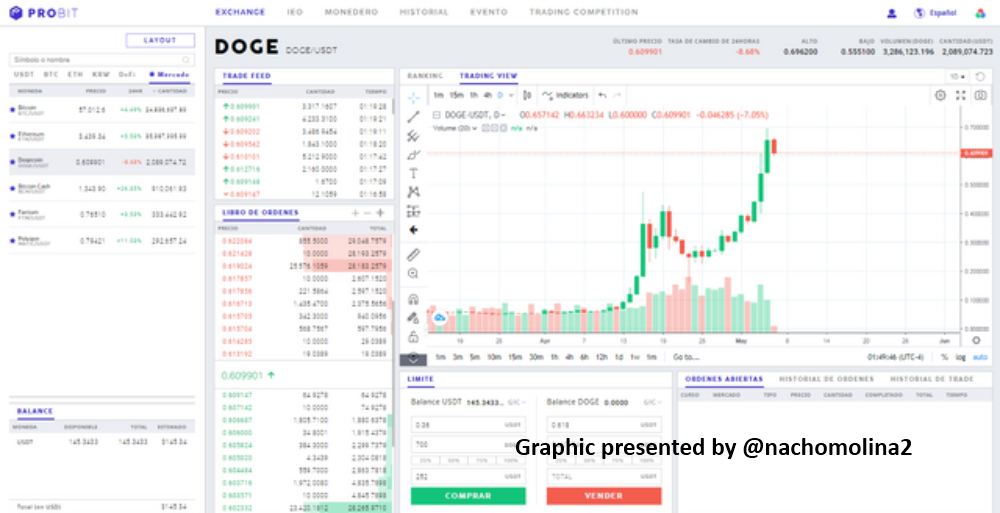The width and height of the screenshot is (1000, 513).
Task: Toggle magnet mode on chart
Action: click(x=413, y=299)
